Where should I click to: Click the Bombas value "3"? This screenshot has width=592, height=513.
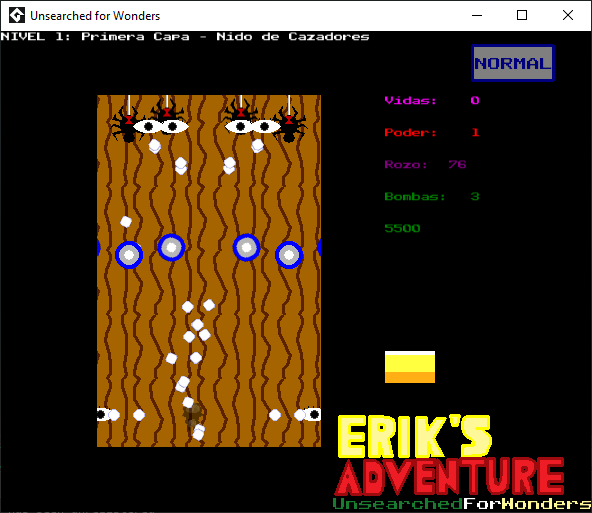(x=475, y=197)
